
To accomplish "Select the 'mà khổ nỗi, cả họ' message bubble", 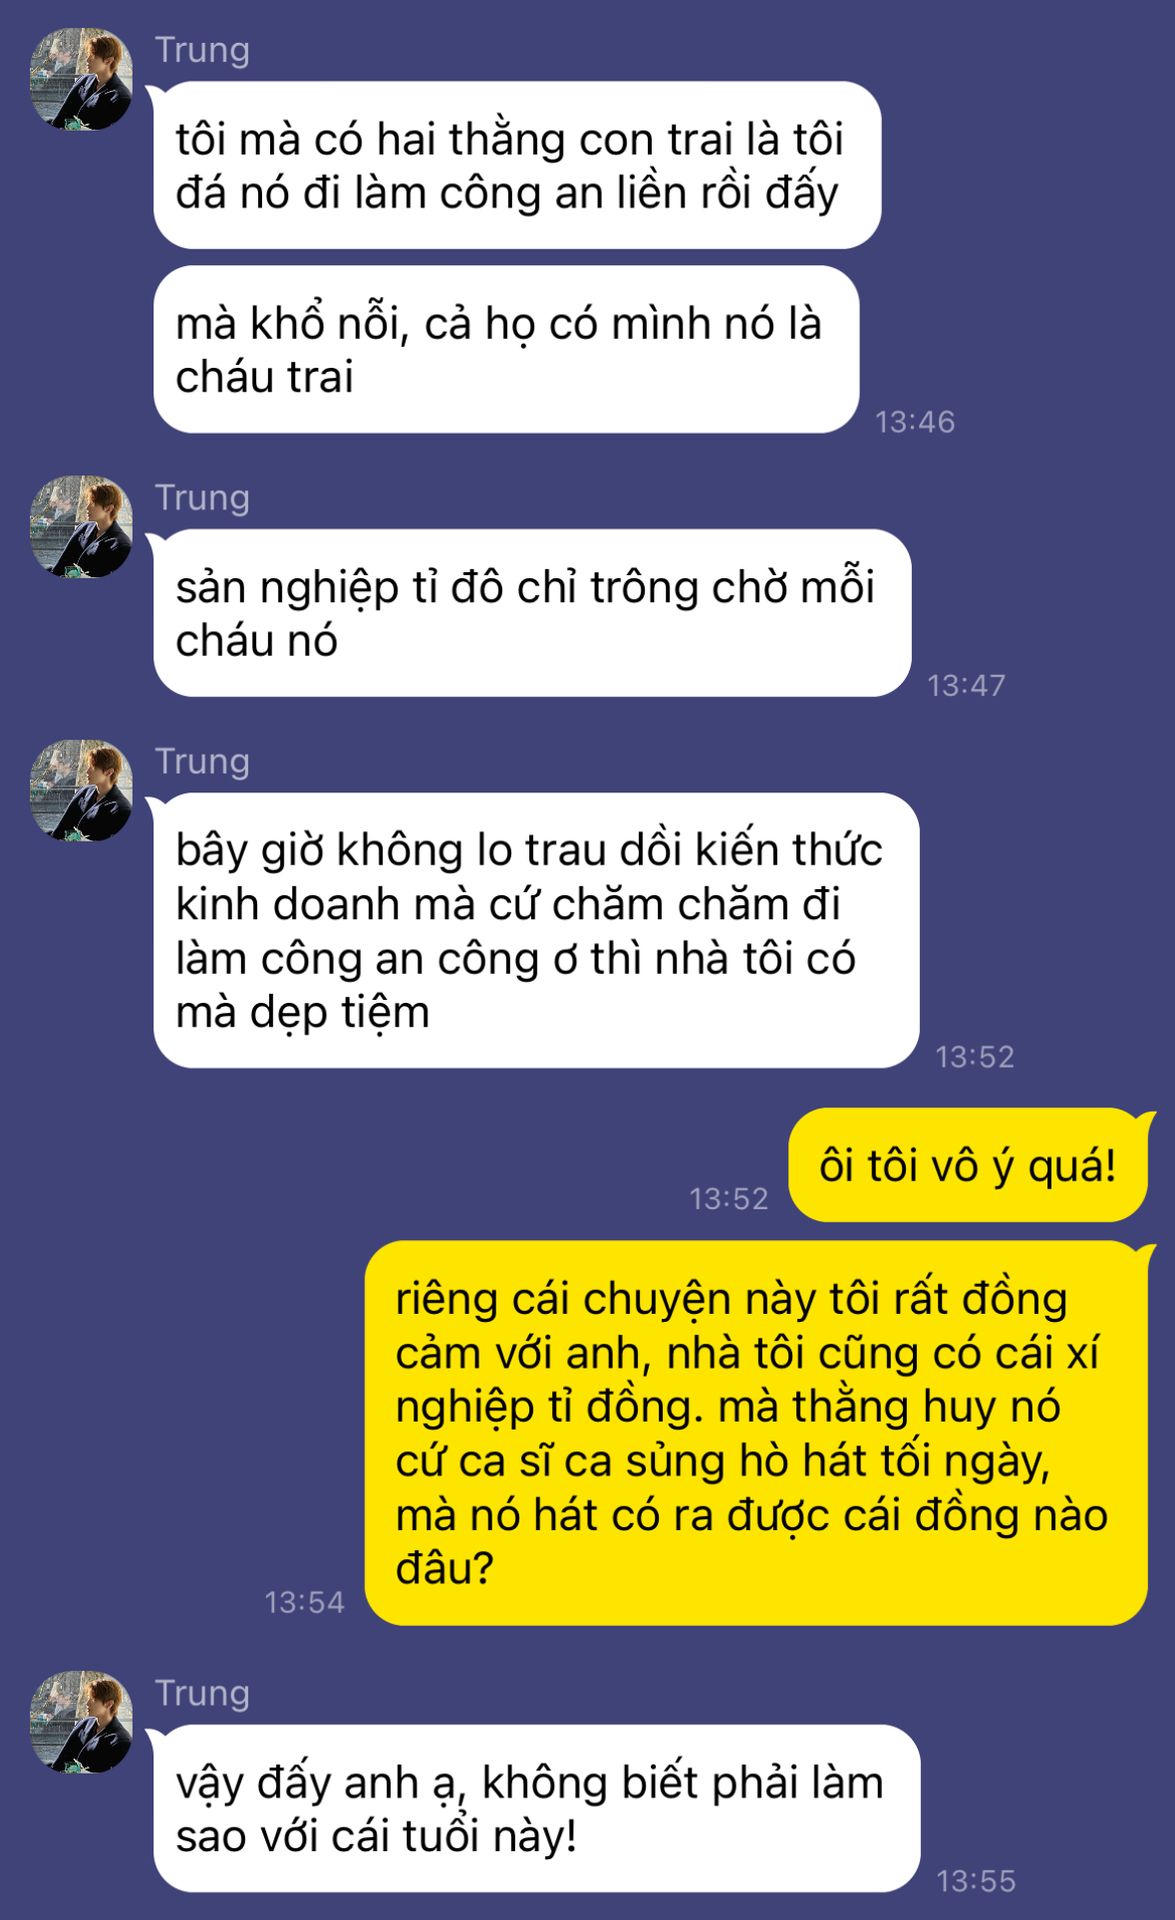I will [506, 349].
